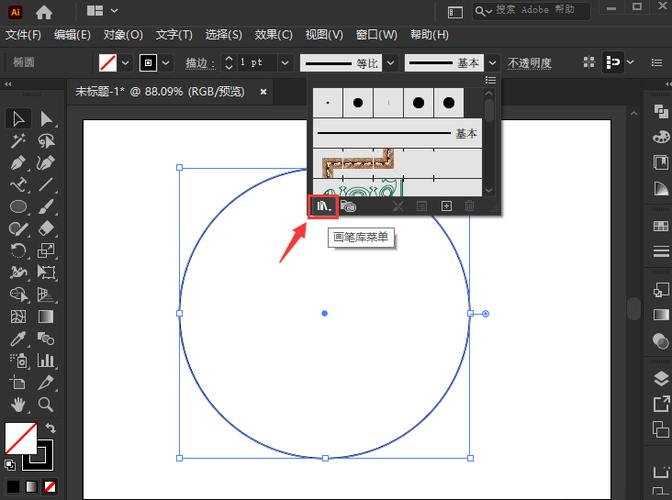Screen dimensions: 672x500
Task: Select the Magic Wand tool
Action: pos(18,141)
